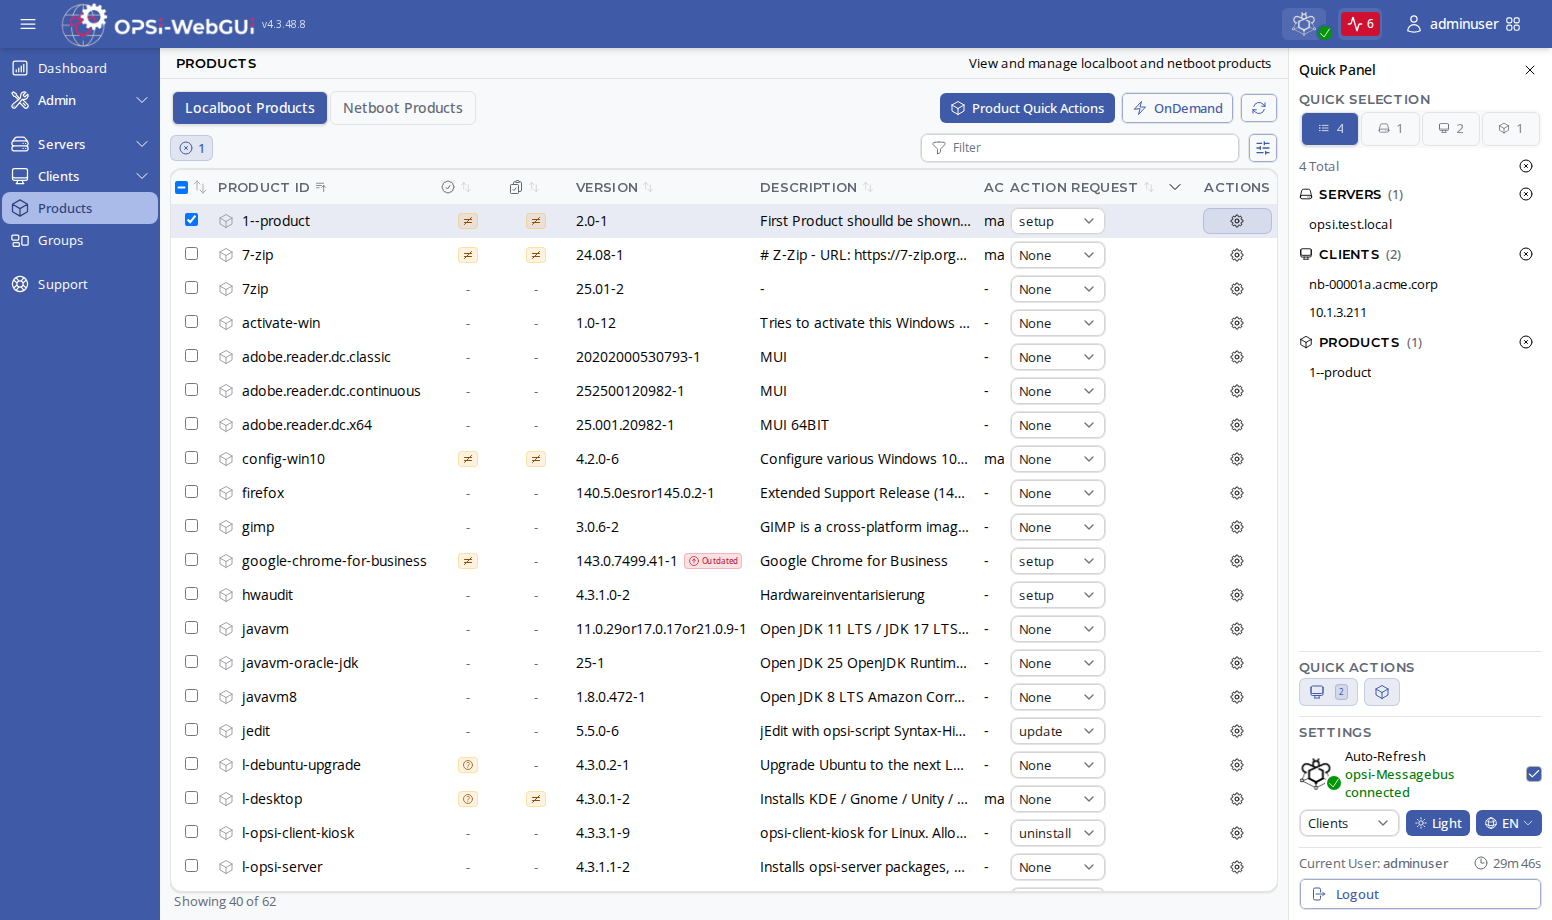
Task: Open the hamburger menu icon
Action: (28, 24)
